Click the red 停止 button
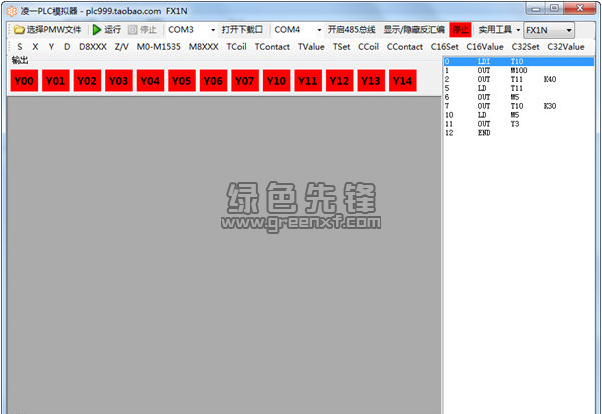This screenshot has height=414, width=602. point(460,30)
